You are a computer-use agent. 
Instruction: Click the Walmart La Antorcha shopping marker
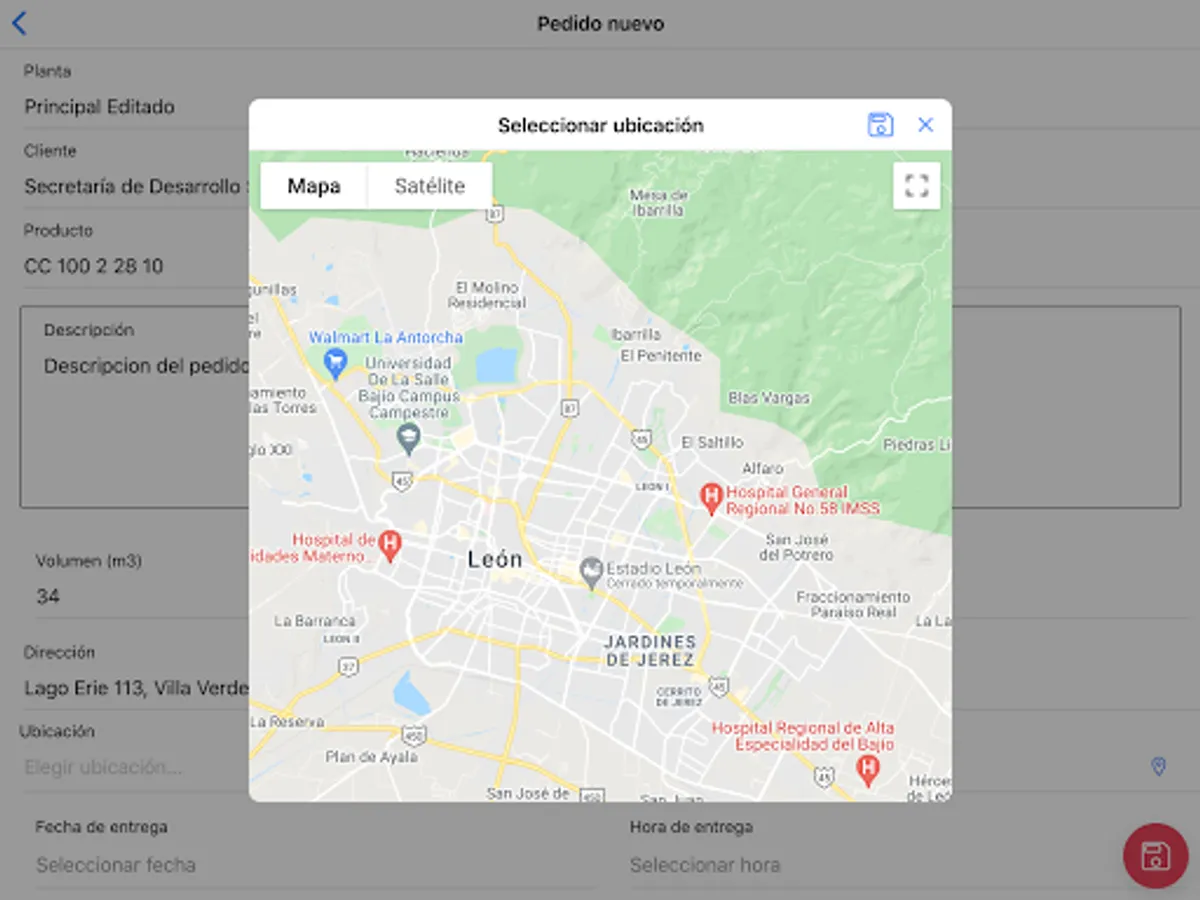(x=336, y=364)
